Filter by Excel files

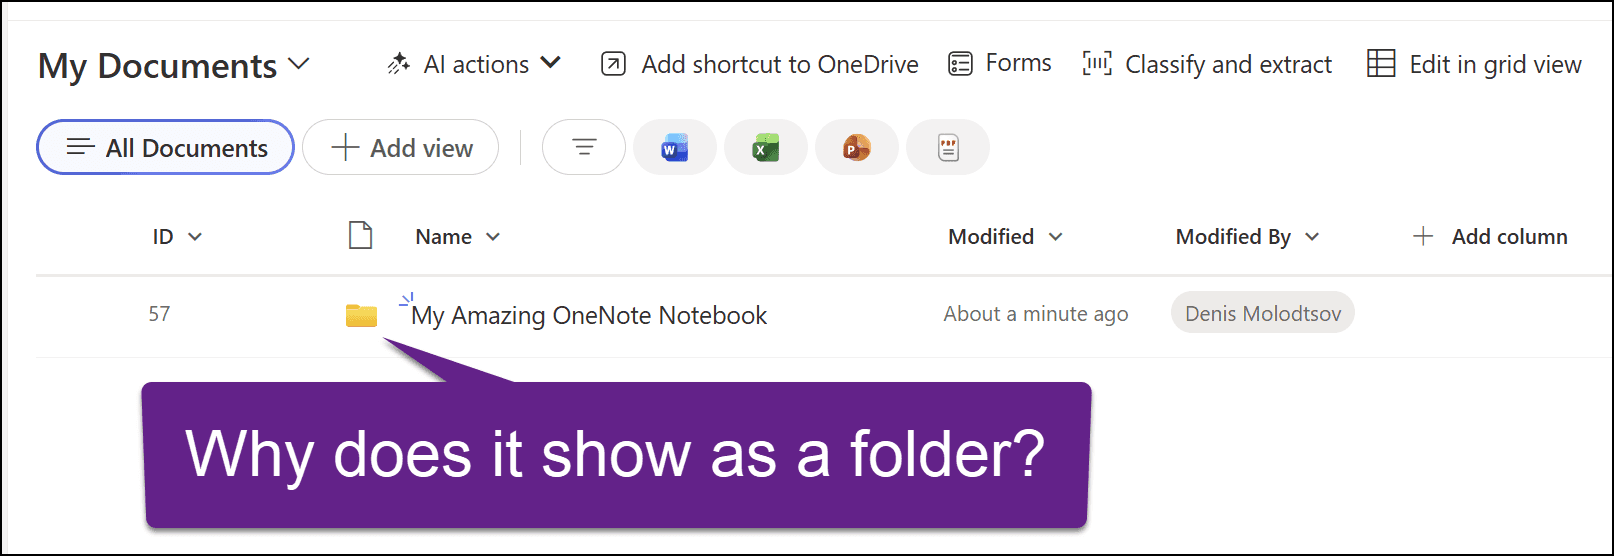pos(766,147)
